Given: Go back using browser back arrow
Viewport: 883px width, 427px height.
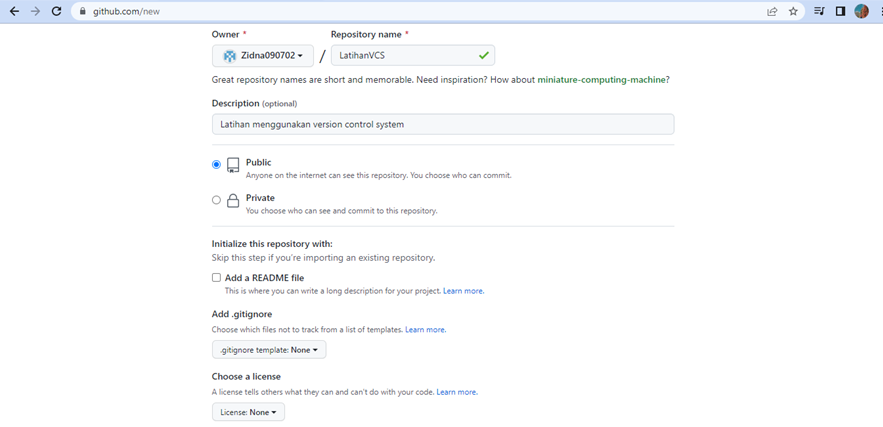Looking at the screenshot, I should coord(15,11).
